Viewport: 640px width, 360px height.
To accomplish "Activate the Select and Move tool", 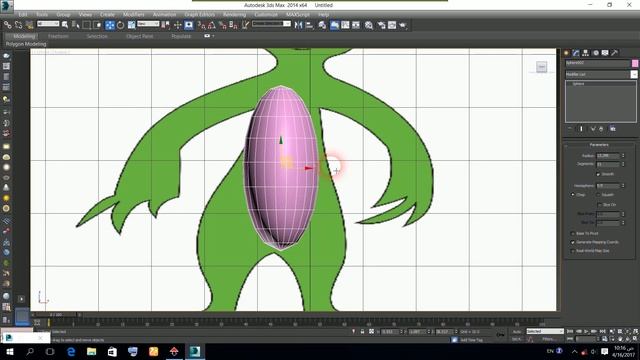I will (x=110, y=25).
